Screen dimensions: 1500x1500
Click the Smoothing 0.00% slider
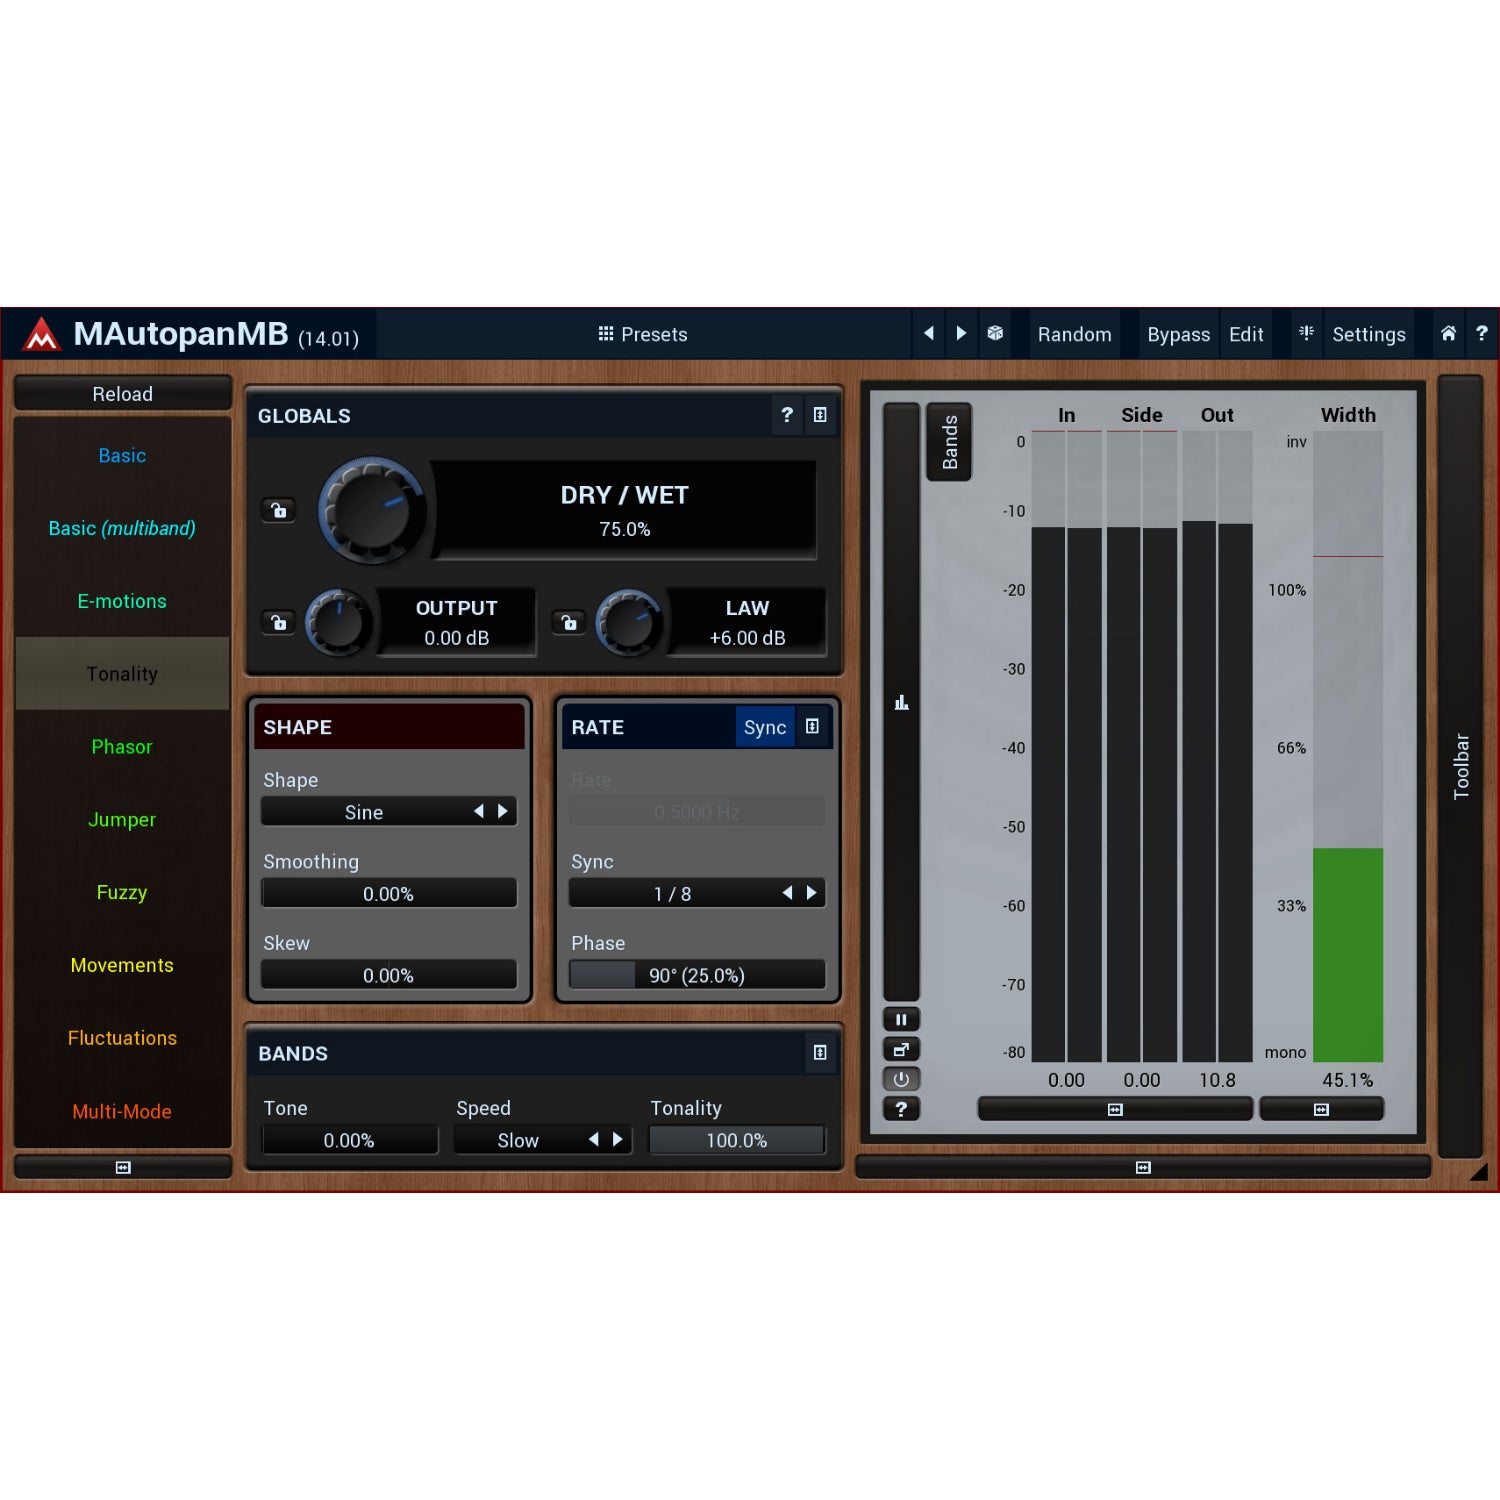[x=389, y=893]
